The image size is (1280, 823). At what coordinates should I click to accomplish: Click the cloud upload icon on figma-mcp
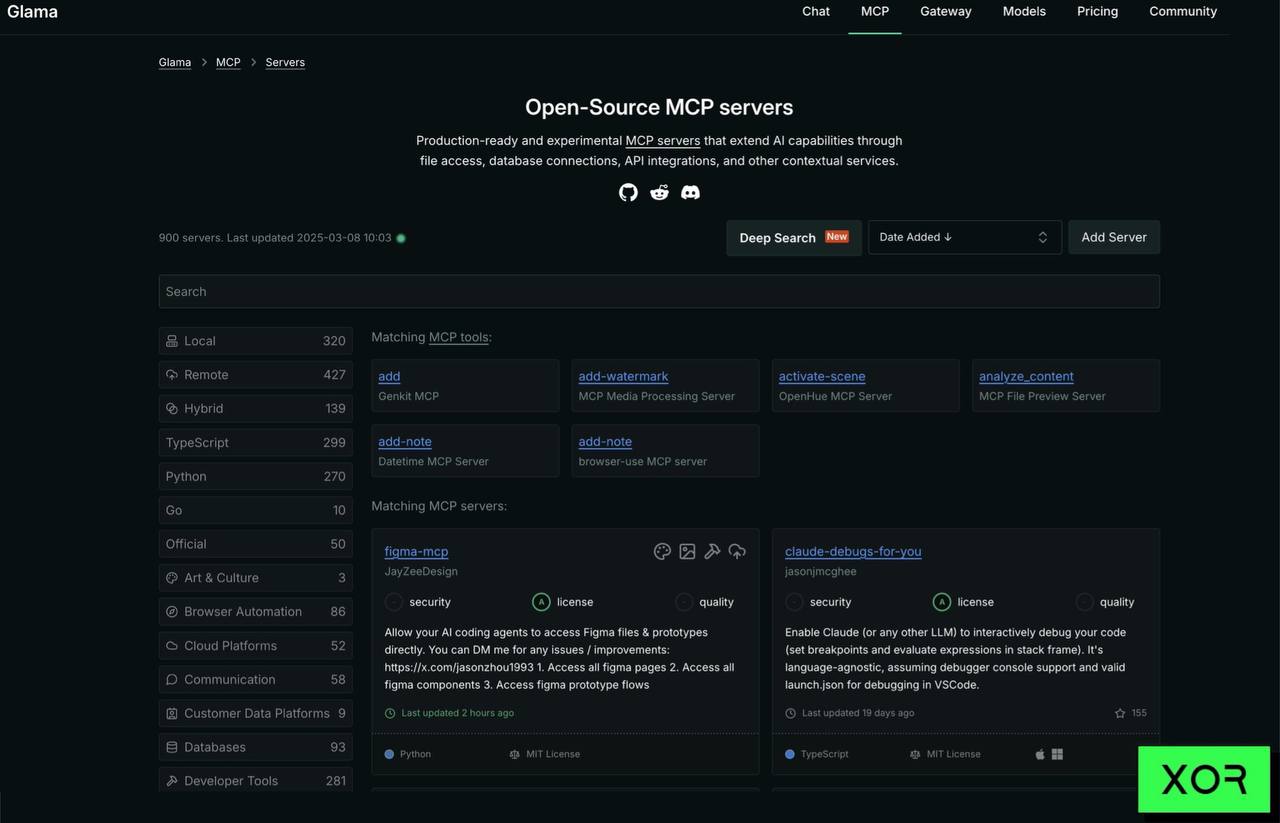[737, 552]
